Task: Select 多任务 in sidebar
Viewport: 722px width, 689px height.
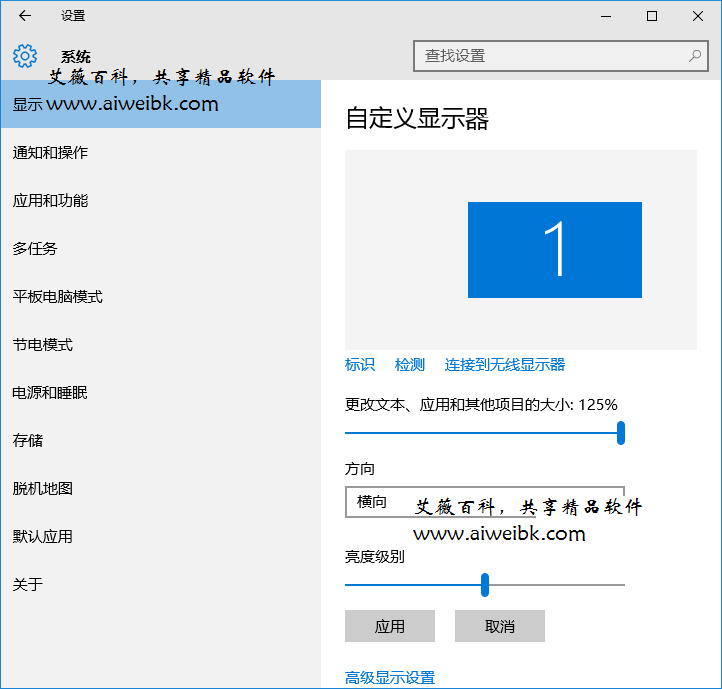Action: [161, 249]
